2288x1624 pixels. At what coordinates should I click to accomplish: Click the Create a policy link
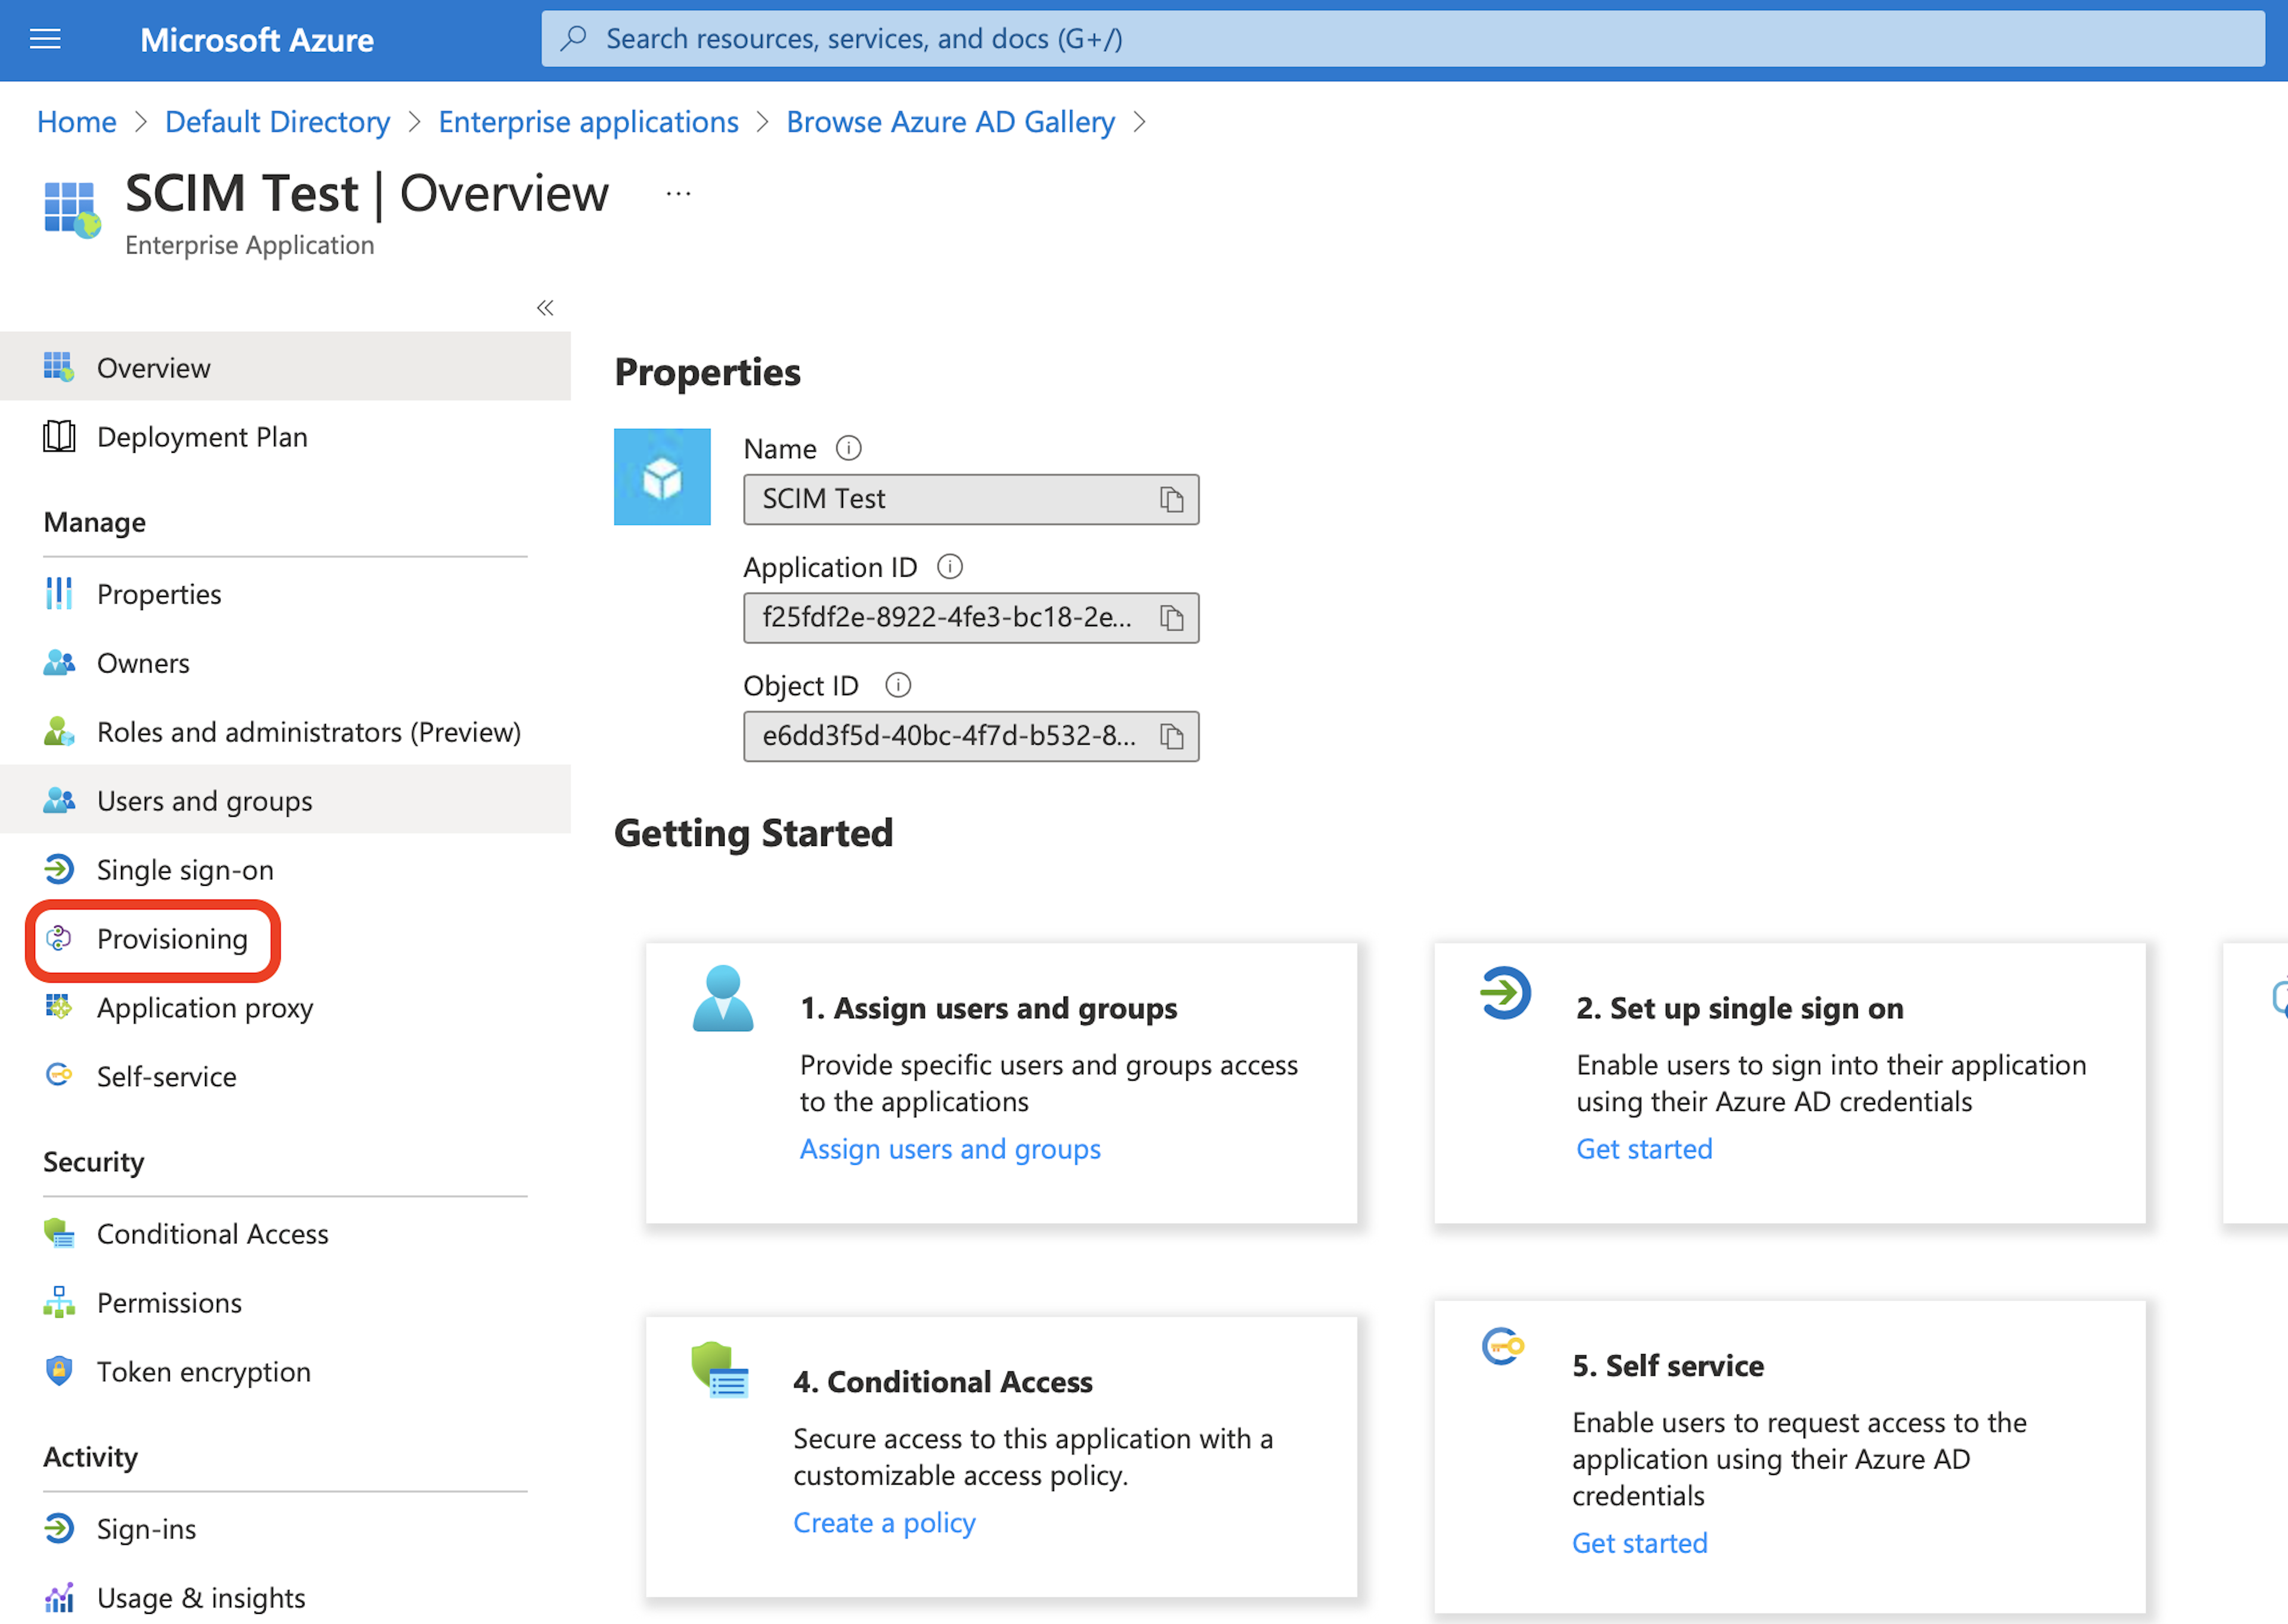tap(883, 1522)
